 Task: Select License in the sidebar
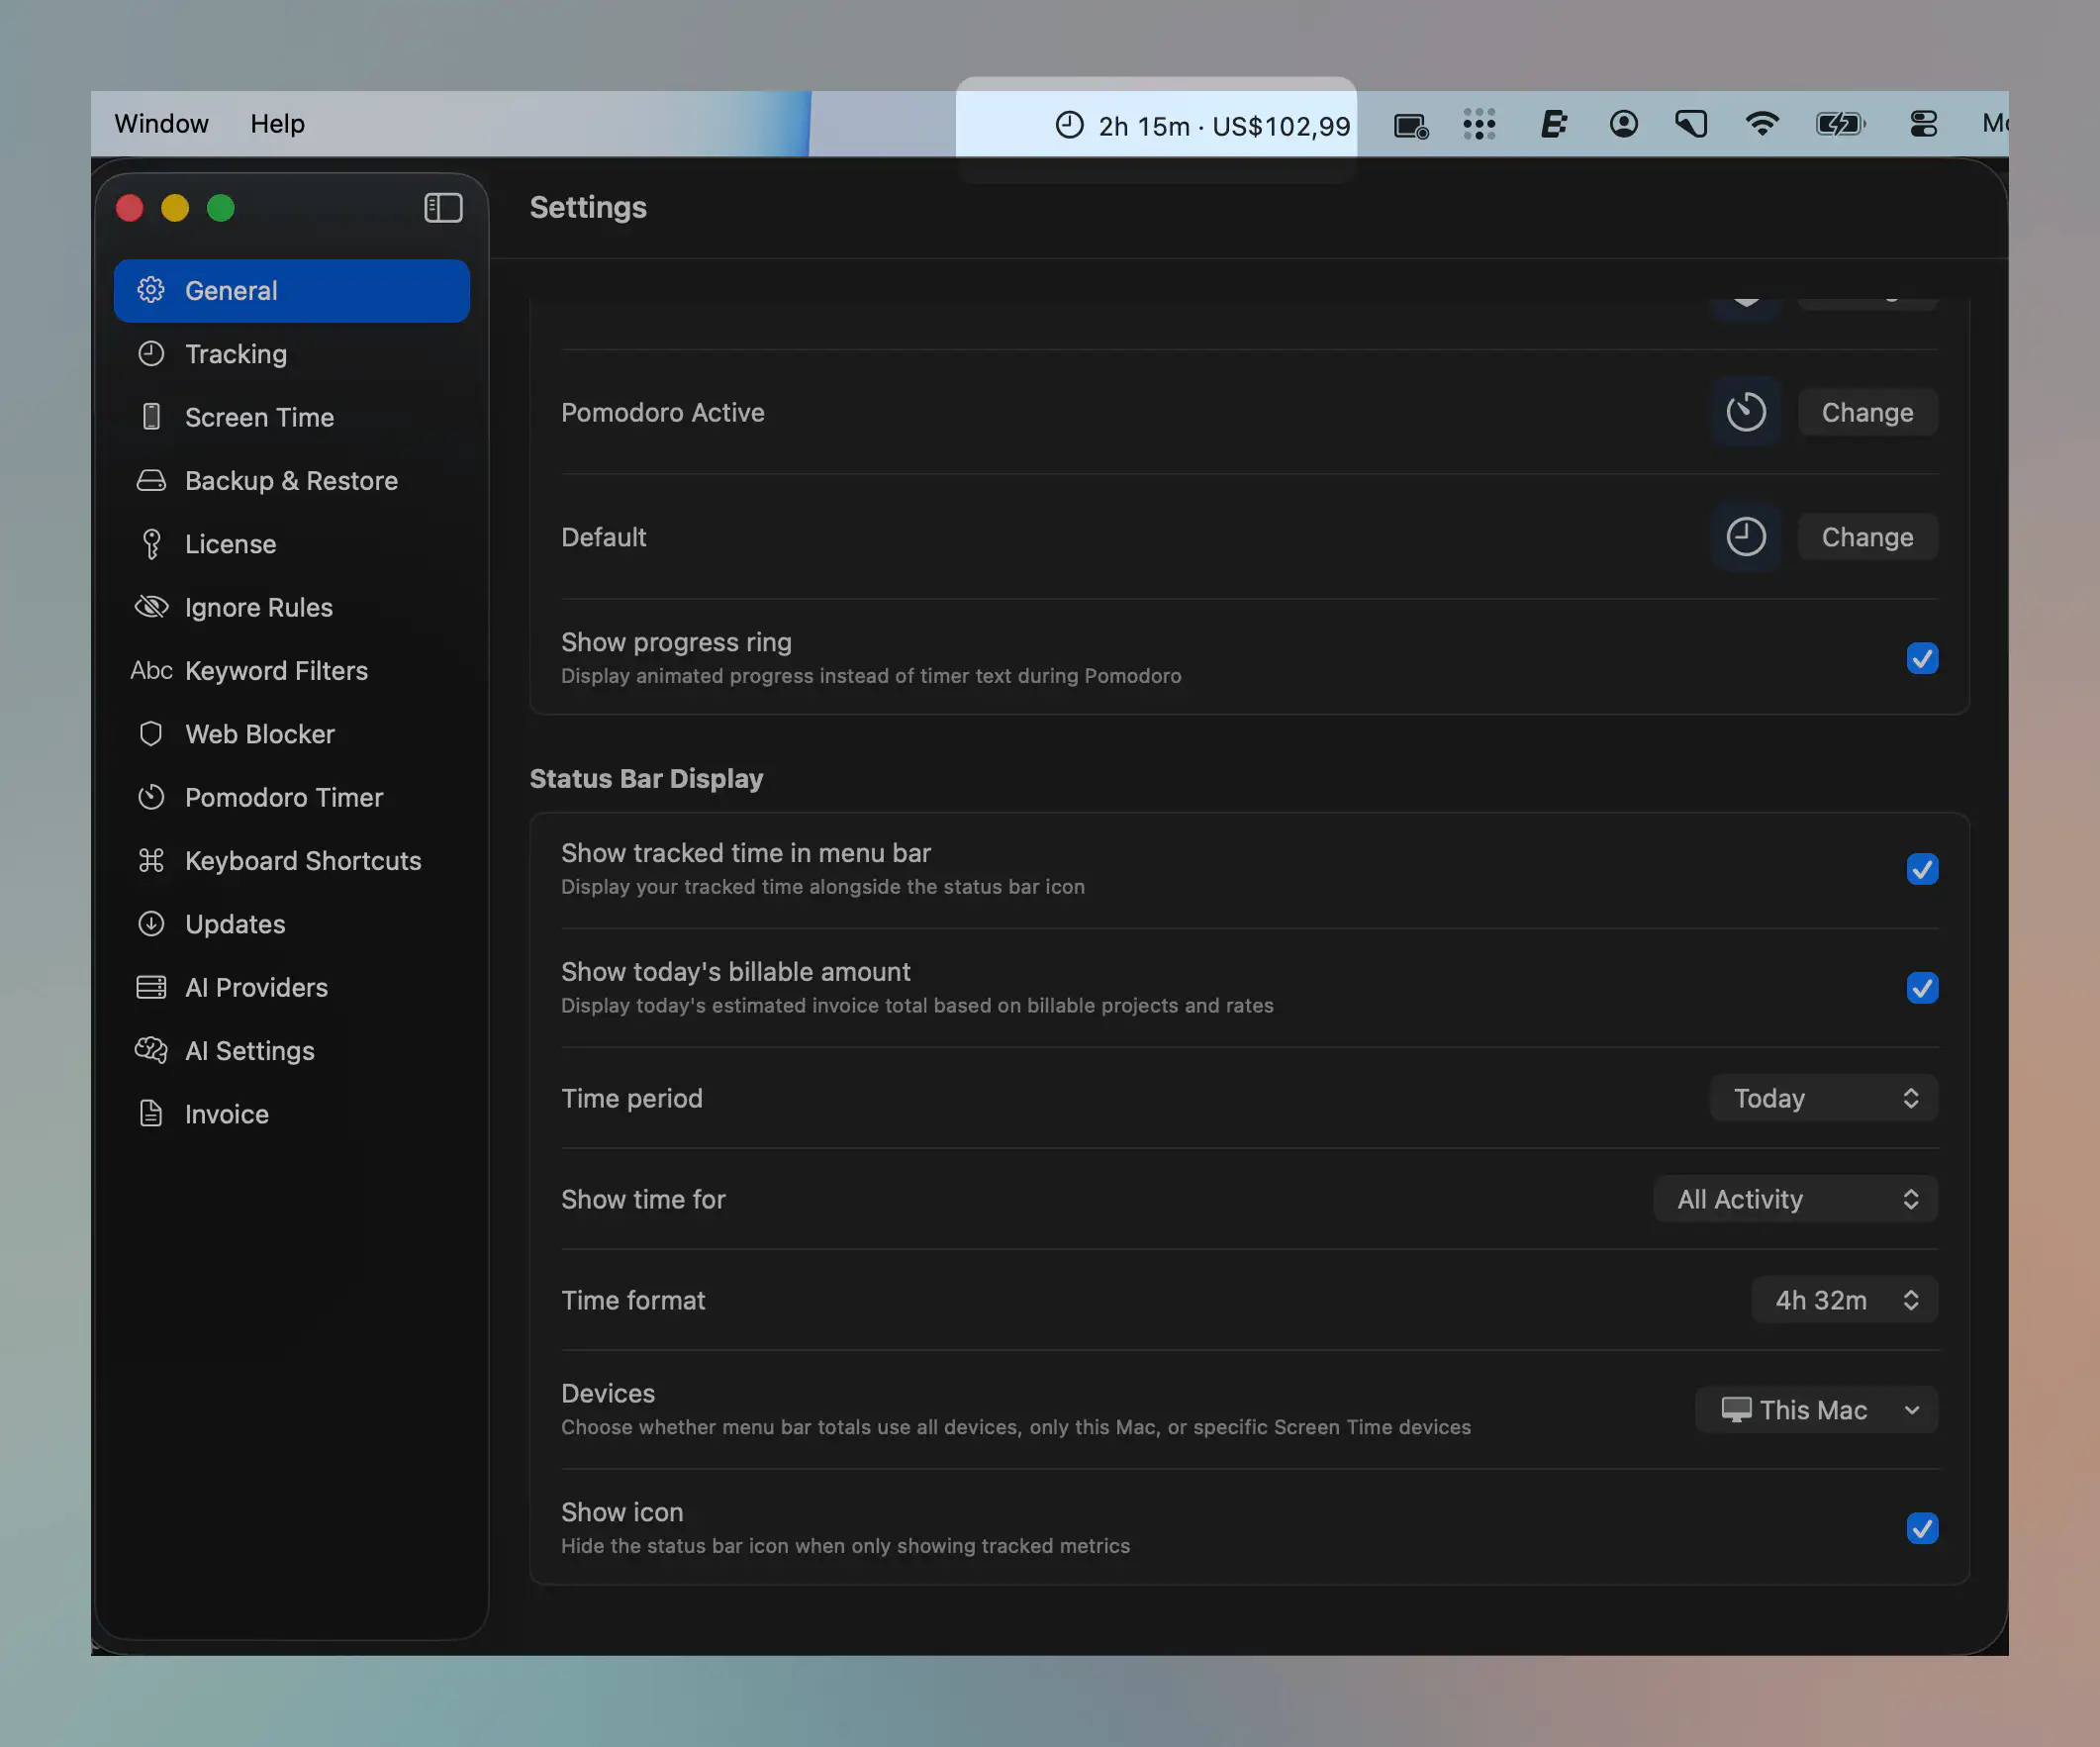point(291,544)
